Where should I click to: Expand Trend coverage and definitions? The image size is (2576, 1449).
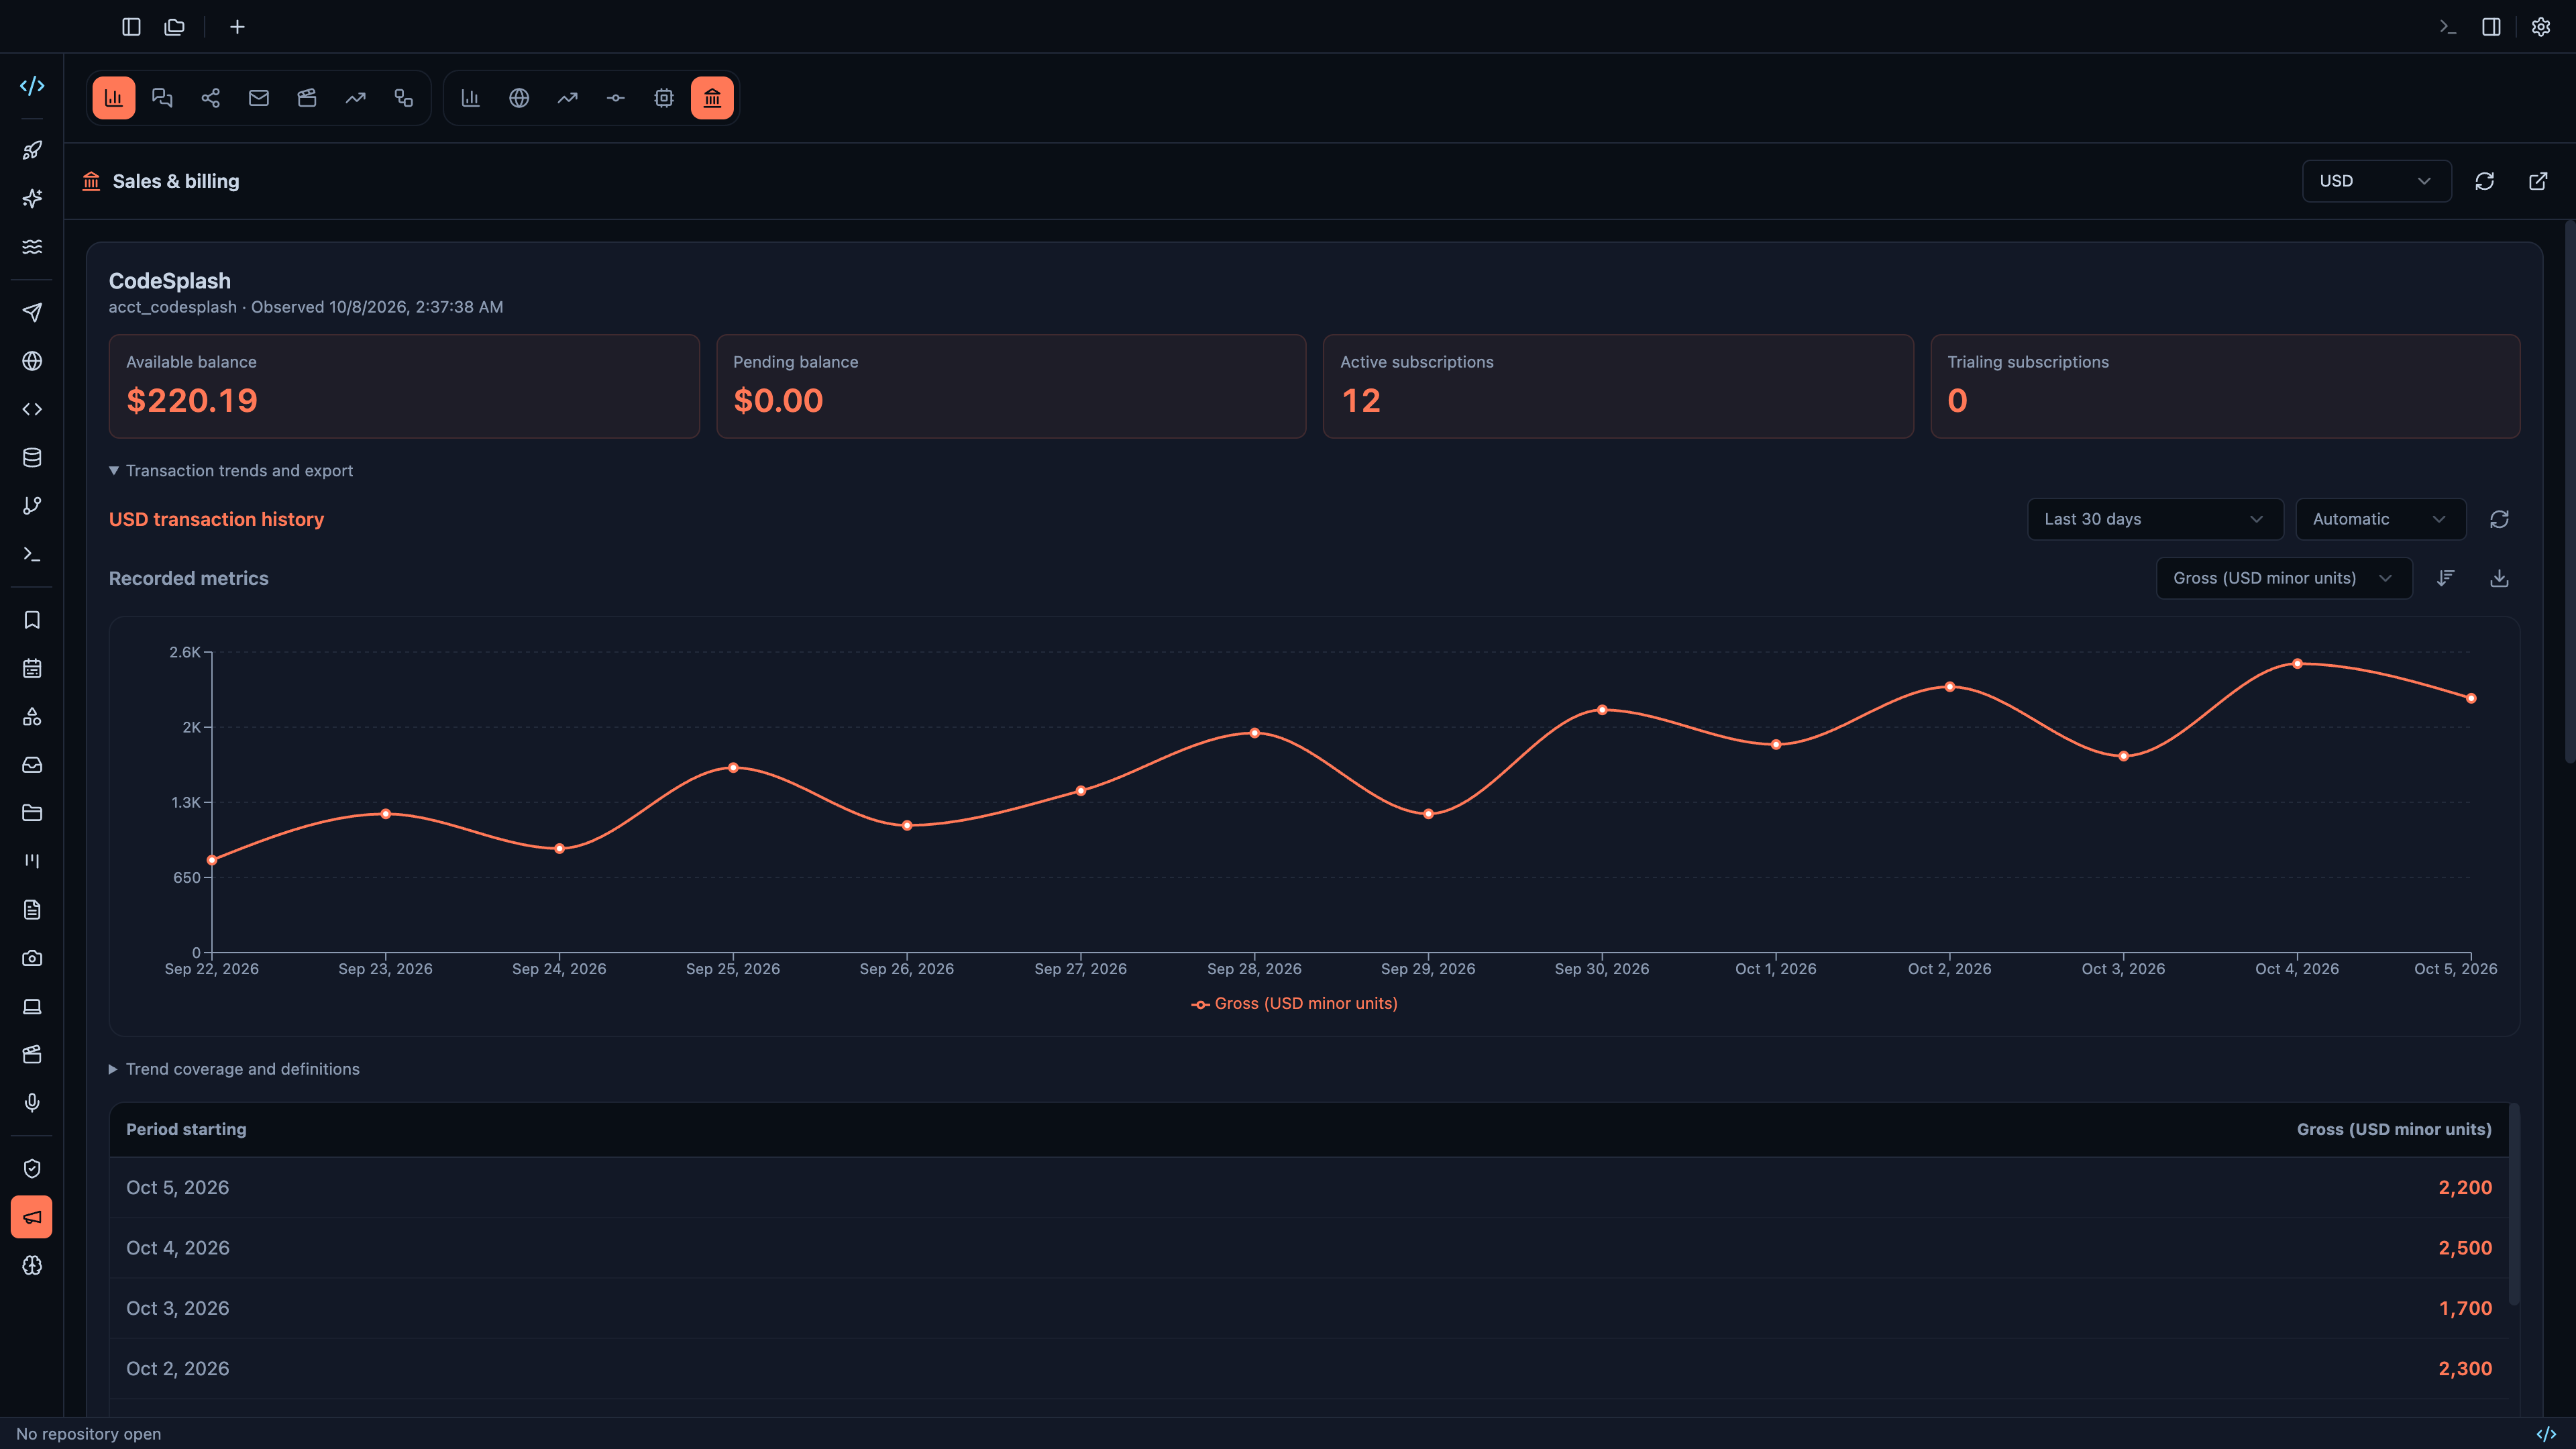234,1069
